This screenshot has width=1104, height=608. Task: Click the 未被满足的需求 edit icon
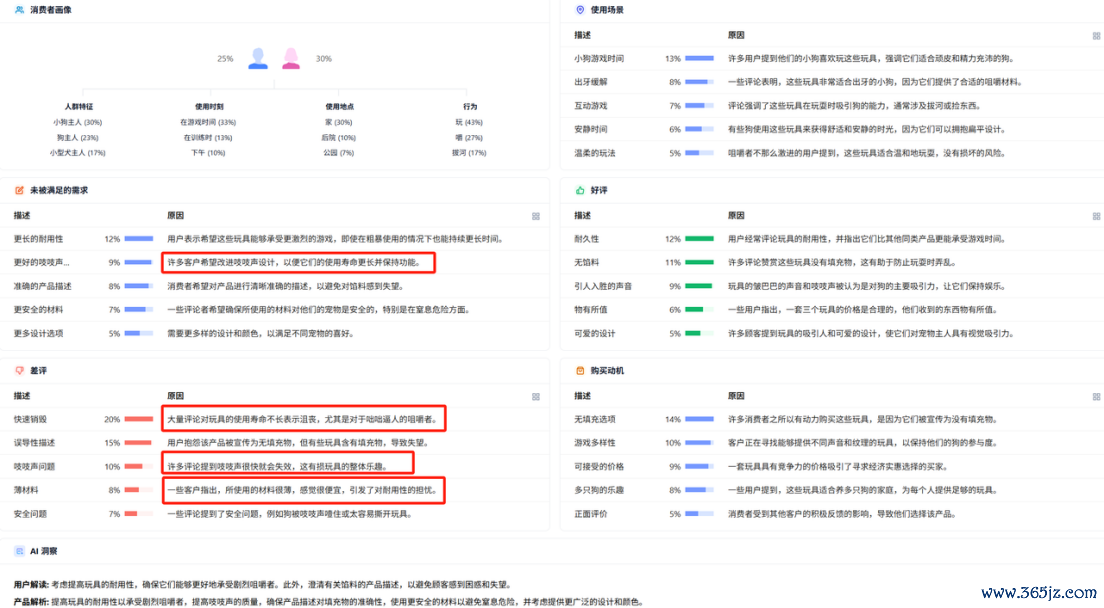click(x=19, y=190)
